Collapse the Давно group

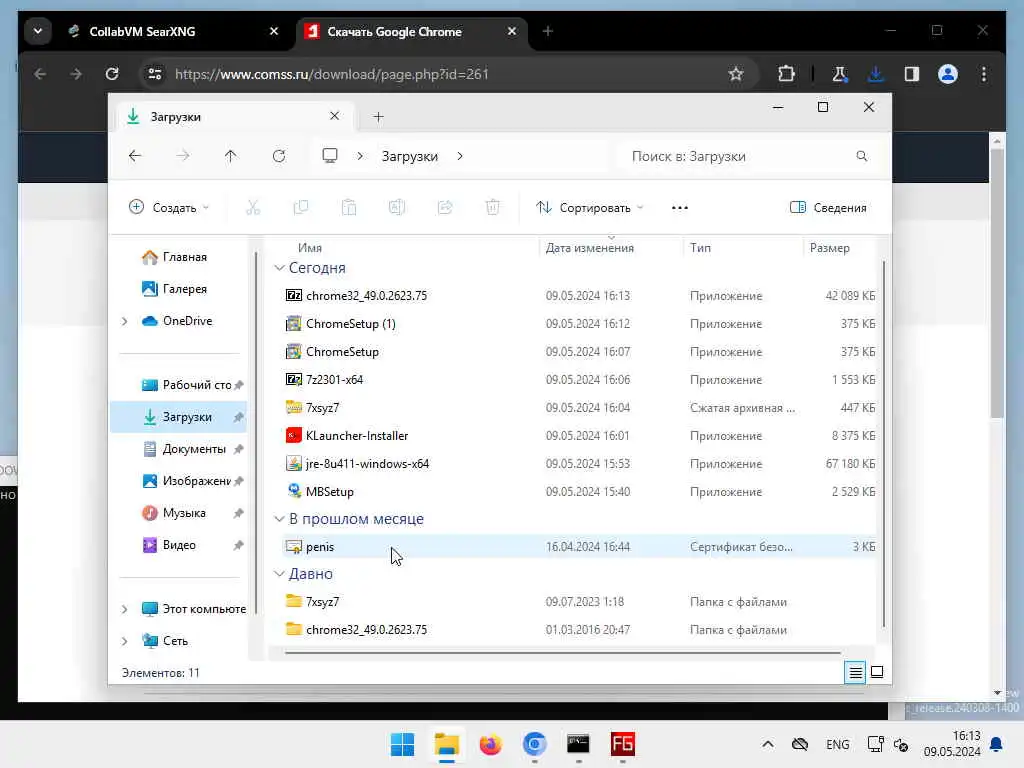click(x=280, y=573)
